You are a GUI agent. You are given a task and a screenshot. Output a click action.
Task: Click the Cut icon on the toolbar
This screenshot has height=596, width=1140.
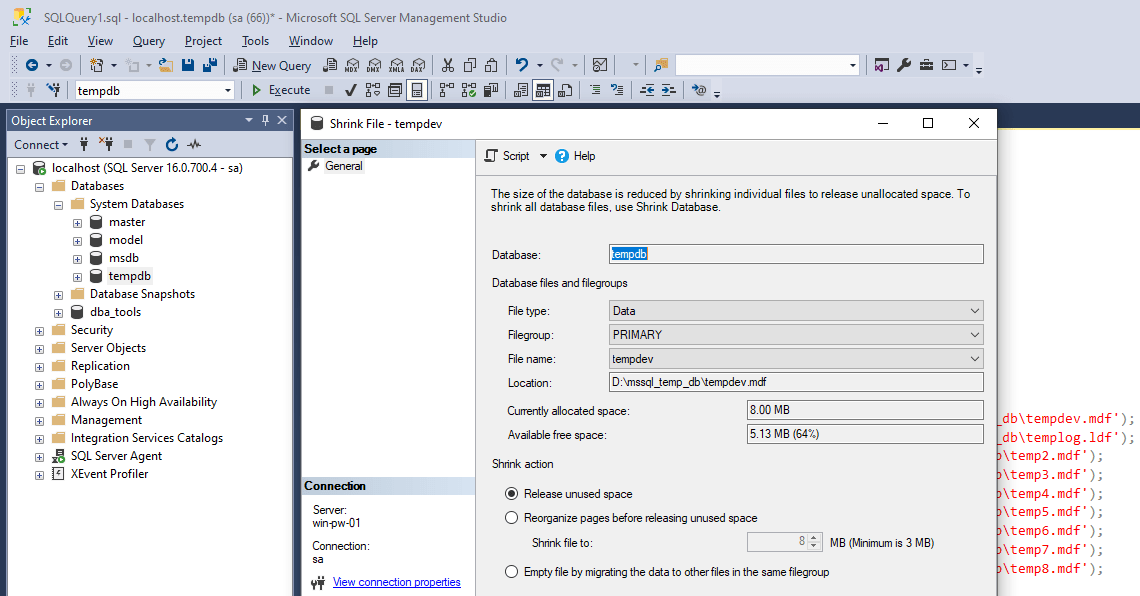[447, 65]
